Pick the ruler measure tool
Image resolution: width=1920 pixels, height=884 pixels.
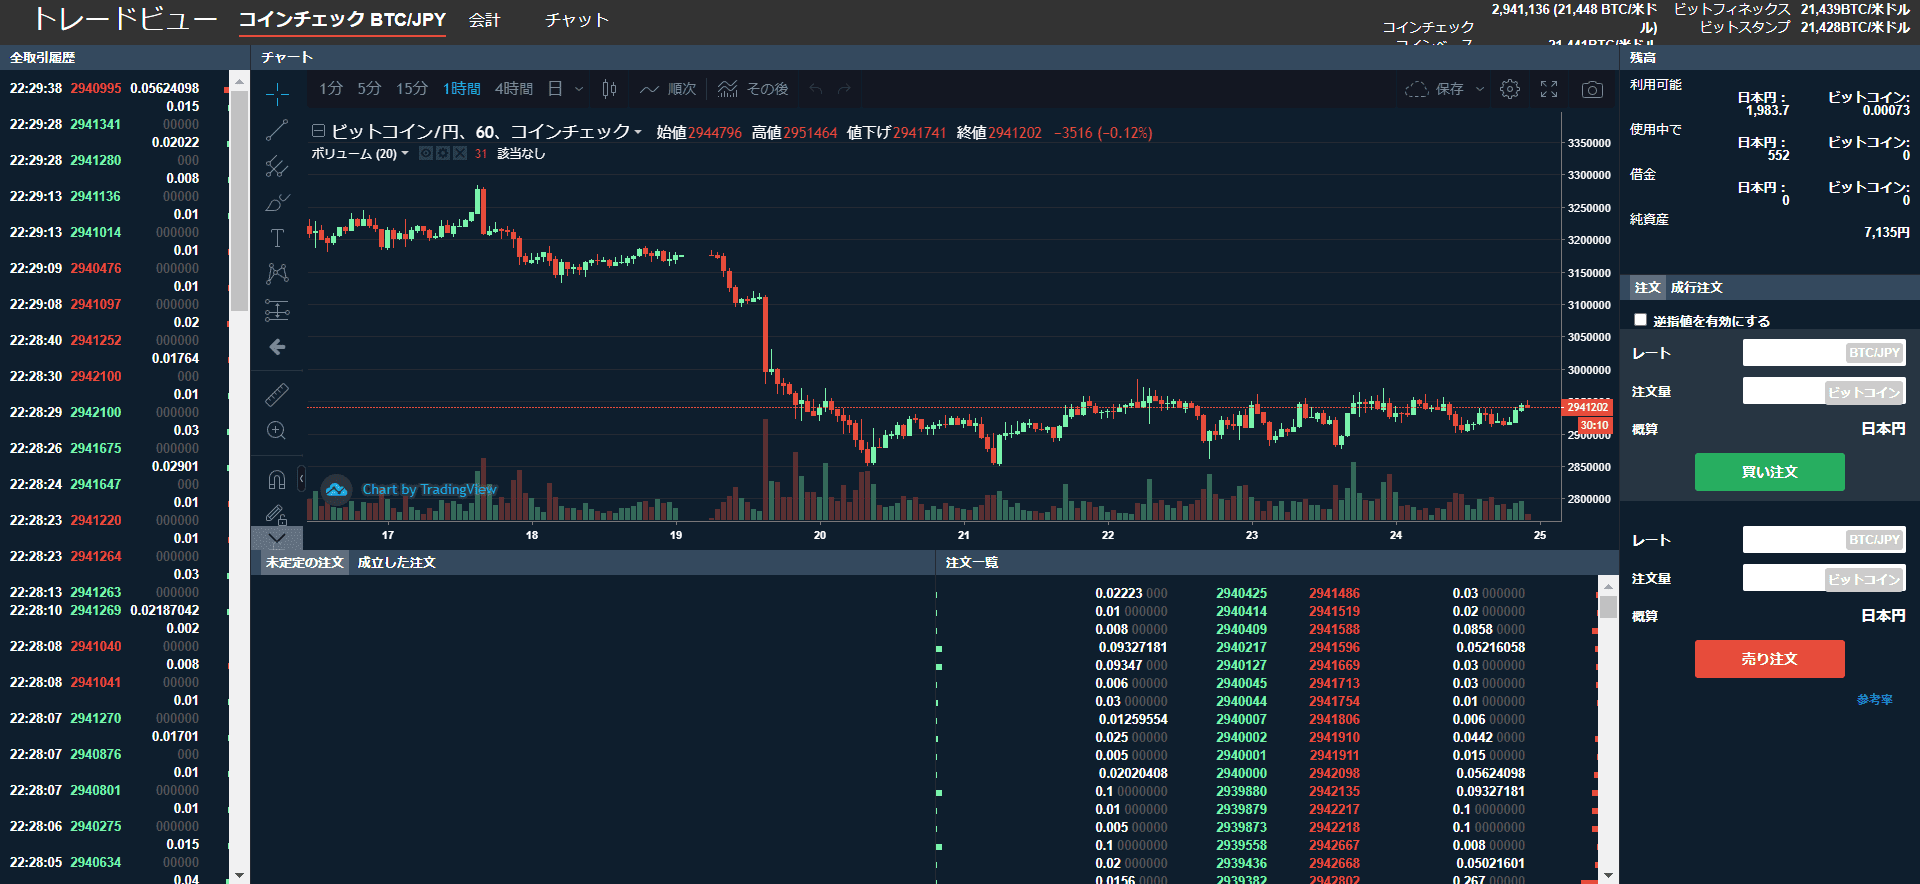277,394
